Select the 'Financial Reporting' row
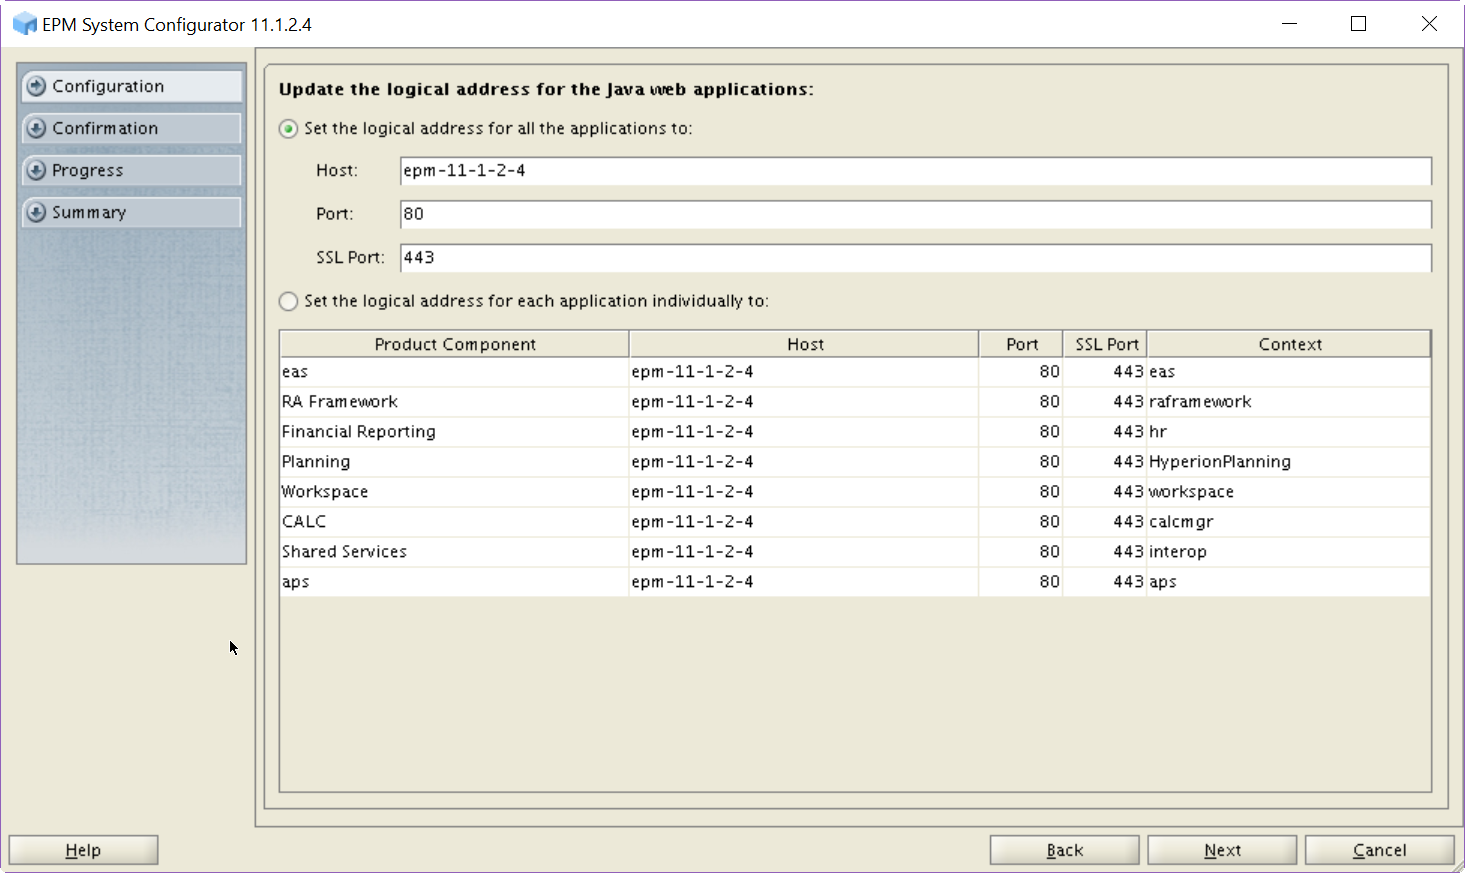 (x=855, y=432)
